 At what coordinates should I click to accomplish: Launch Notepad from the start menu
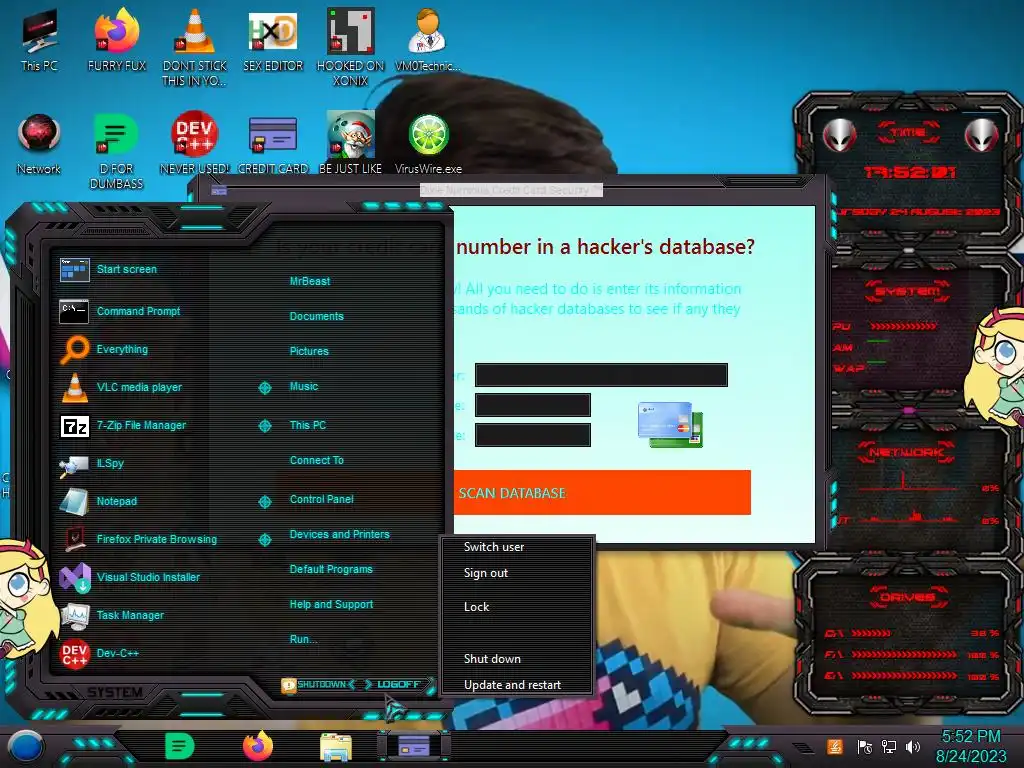116,501
